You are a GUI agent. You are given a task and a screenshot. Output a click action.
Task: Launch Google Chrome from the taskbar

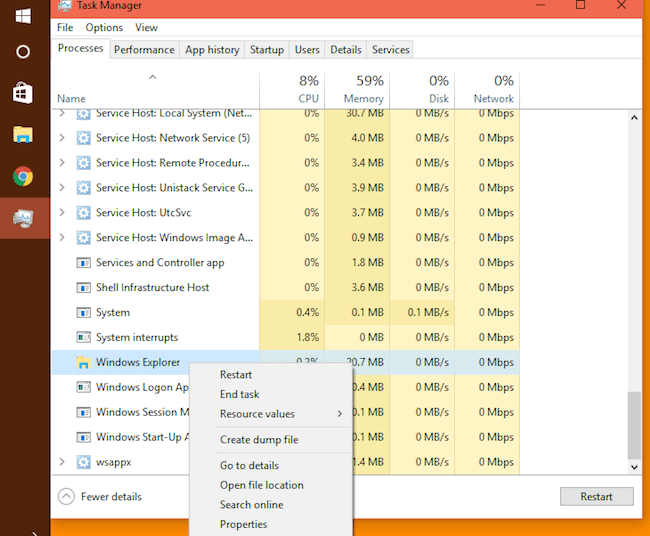pyautogui.click(x=23, y=177)
